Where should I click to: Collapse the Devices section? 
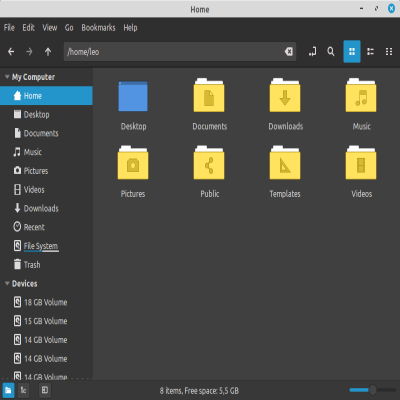7,284
